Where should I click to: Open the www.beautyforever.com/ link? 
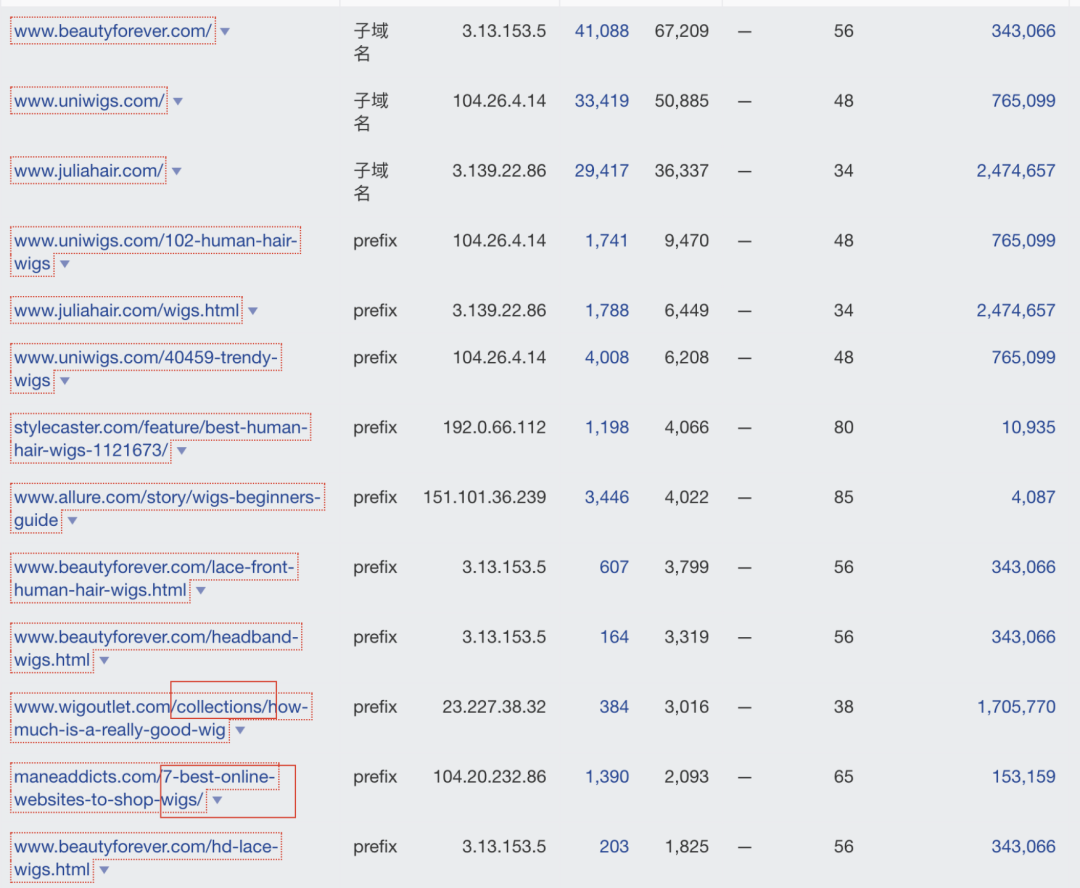[113, 31]
